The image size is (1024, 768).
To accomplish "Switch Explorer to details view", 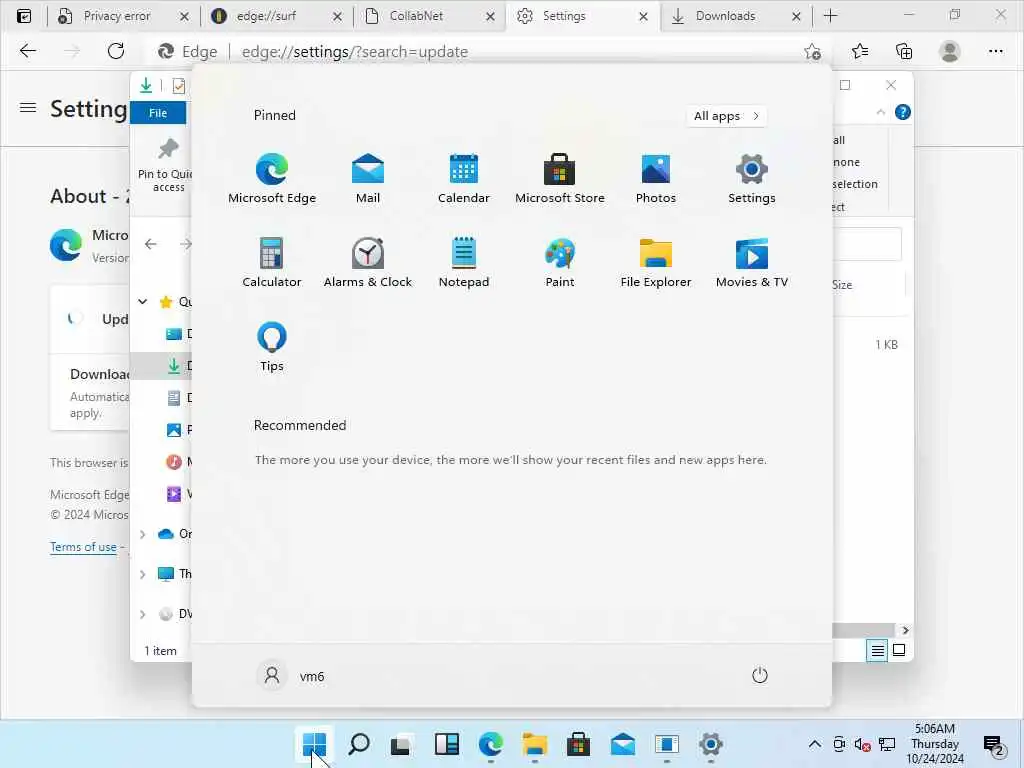I will pyautogui.click(x=877, y=650).
